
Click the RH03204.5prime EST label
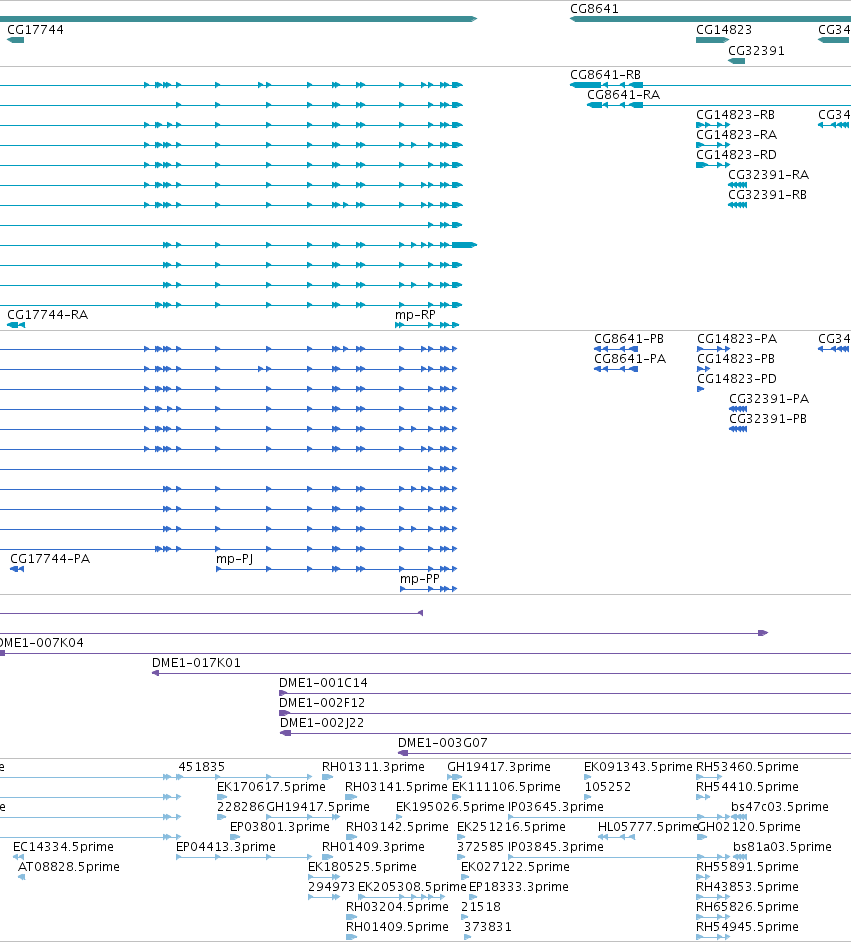click(x=397, y=907)
